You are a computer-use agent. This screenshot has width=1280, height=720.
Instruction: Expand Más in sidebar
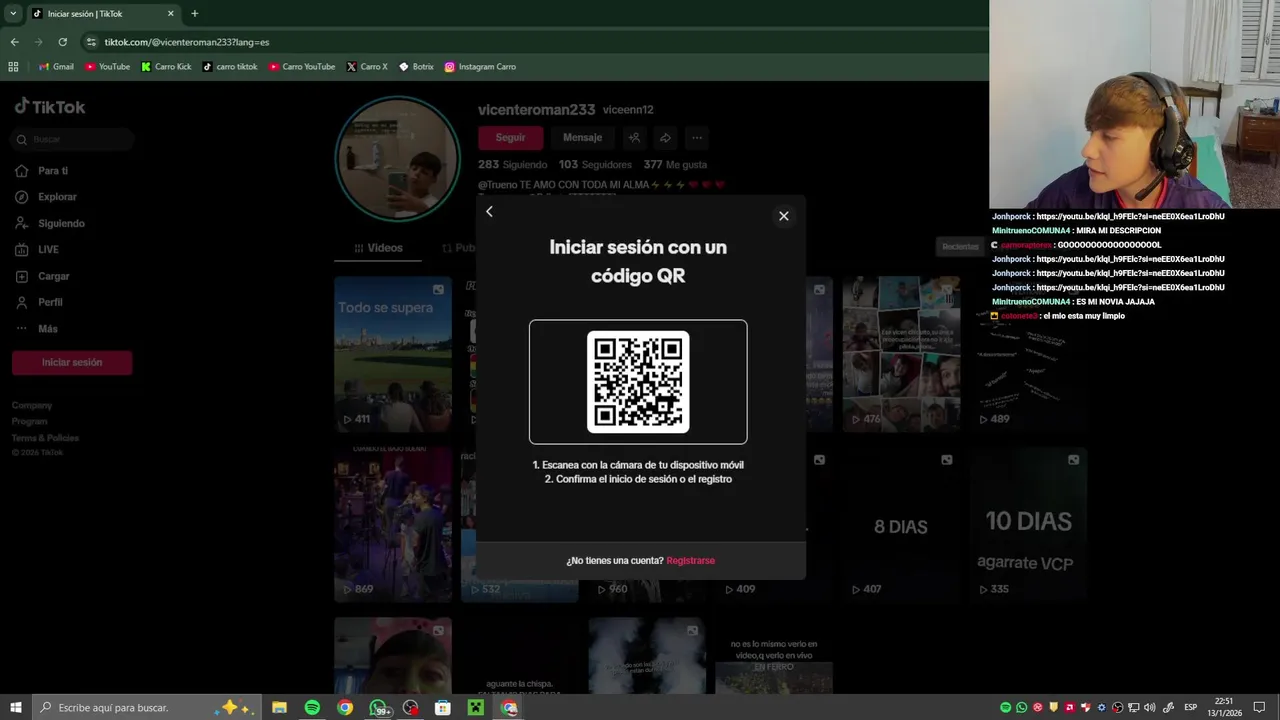tap(36, 329)
